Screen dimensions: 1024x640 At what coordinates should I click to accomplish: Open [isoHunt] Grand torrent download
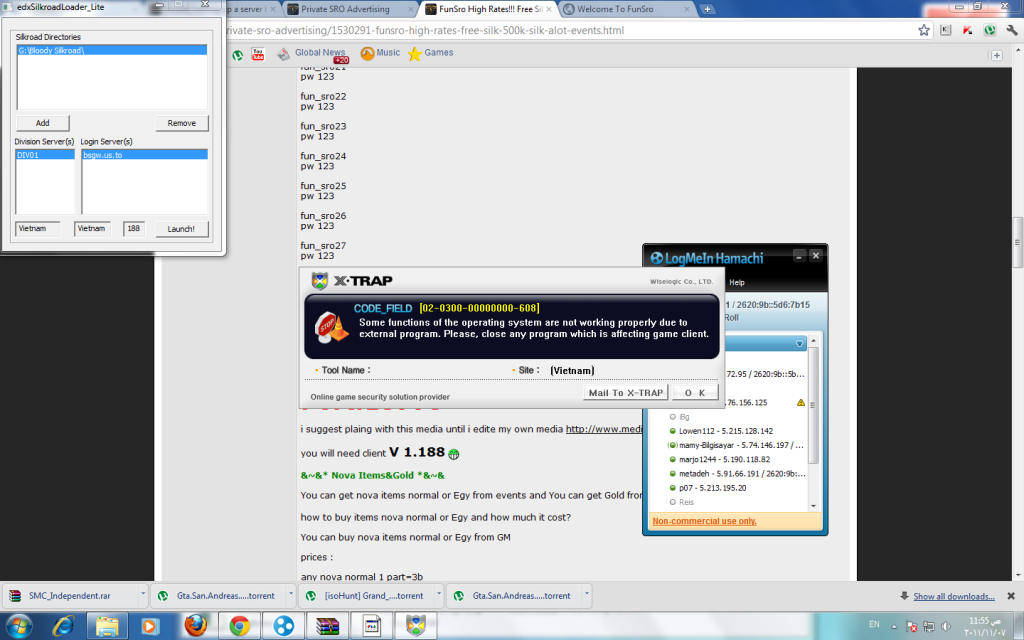click(x=365, y=596)
